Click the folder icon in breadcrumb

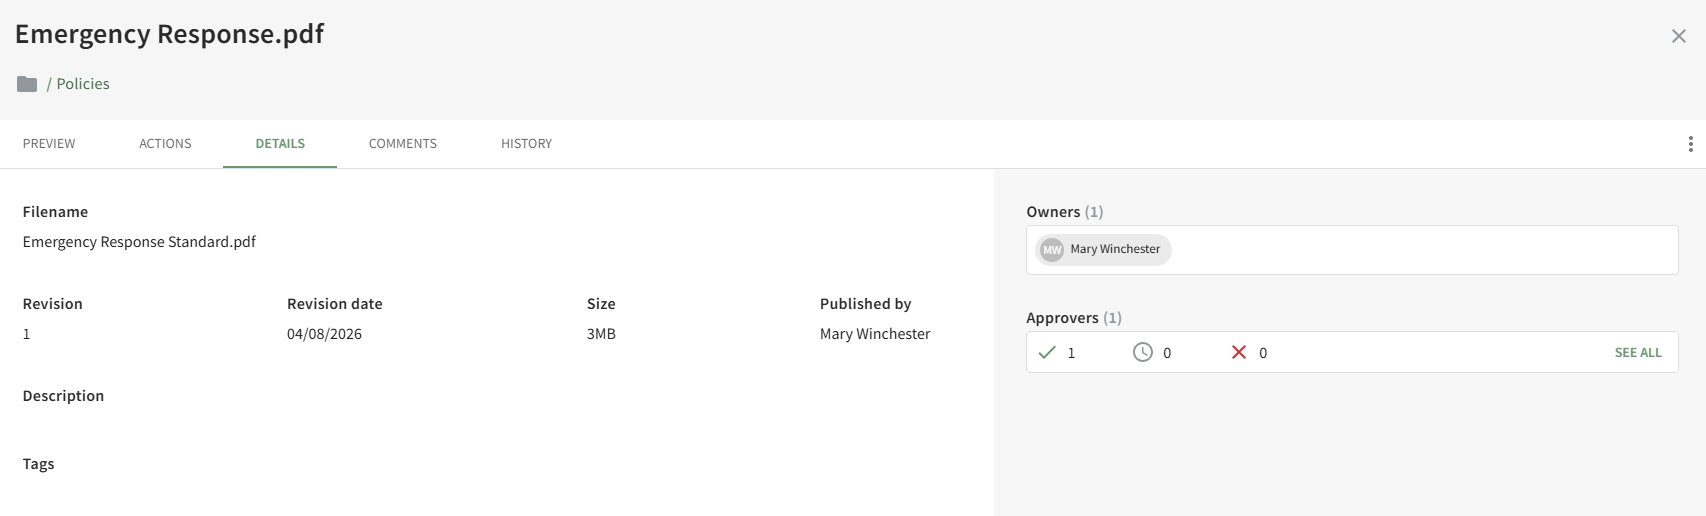27,84
